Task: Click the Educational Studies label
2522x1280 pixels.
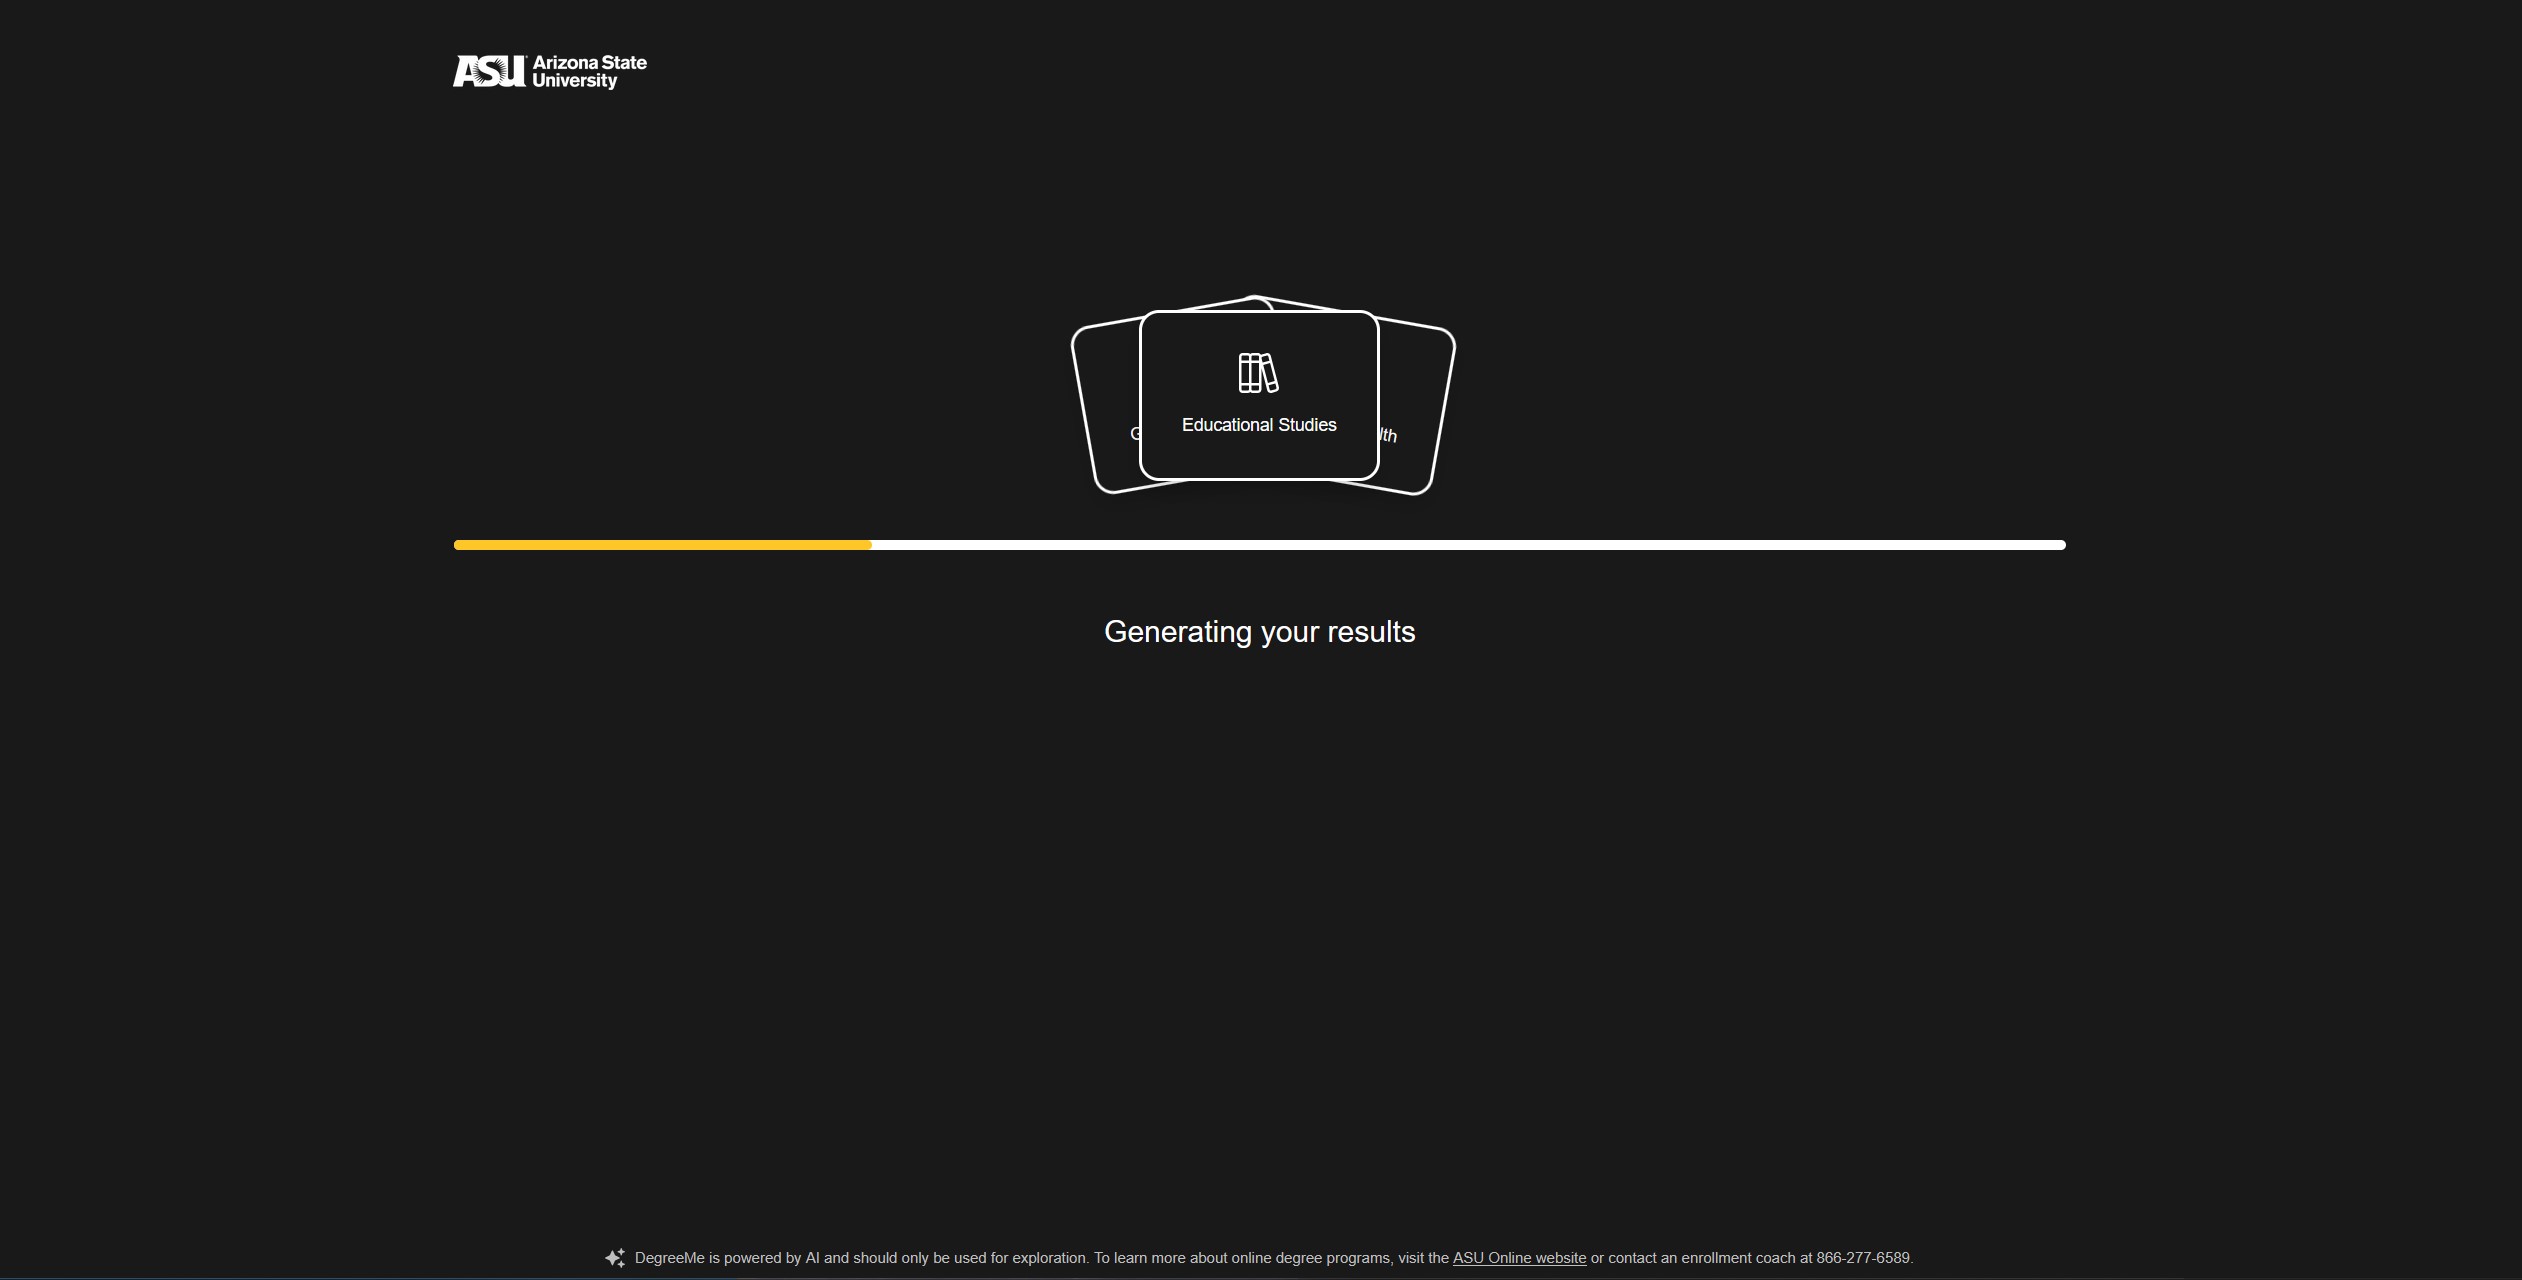Action: click(x=1258, y=425)
